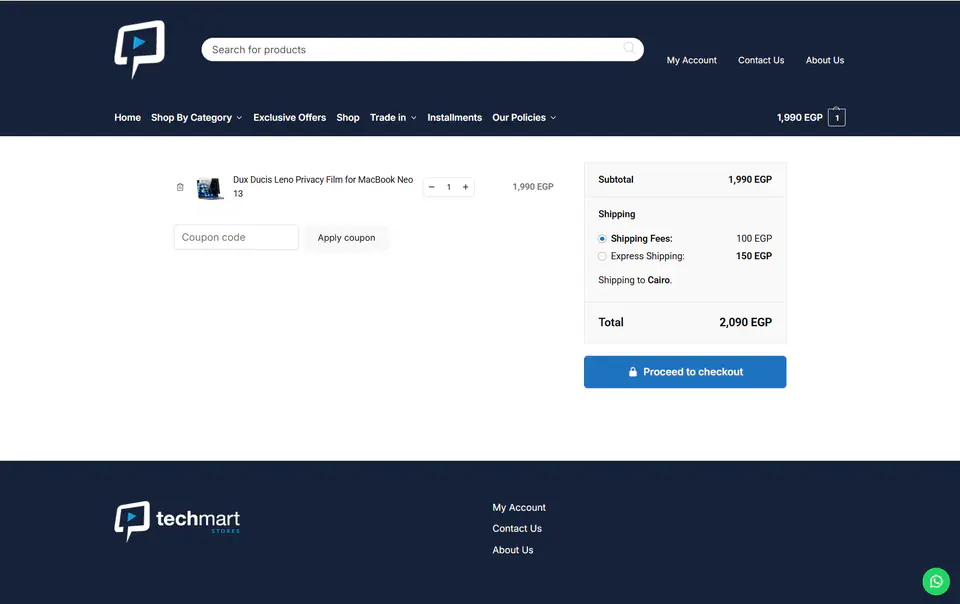Image resolution: width=960 pixels, height=604 pixels.
Task: Expand Trade in dropdown menu
Action: [393, 117]
